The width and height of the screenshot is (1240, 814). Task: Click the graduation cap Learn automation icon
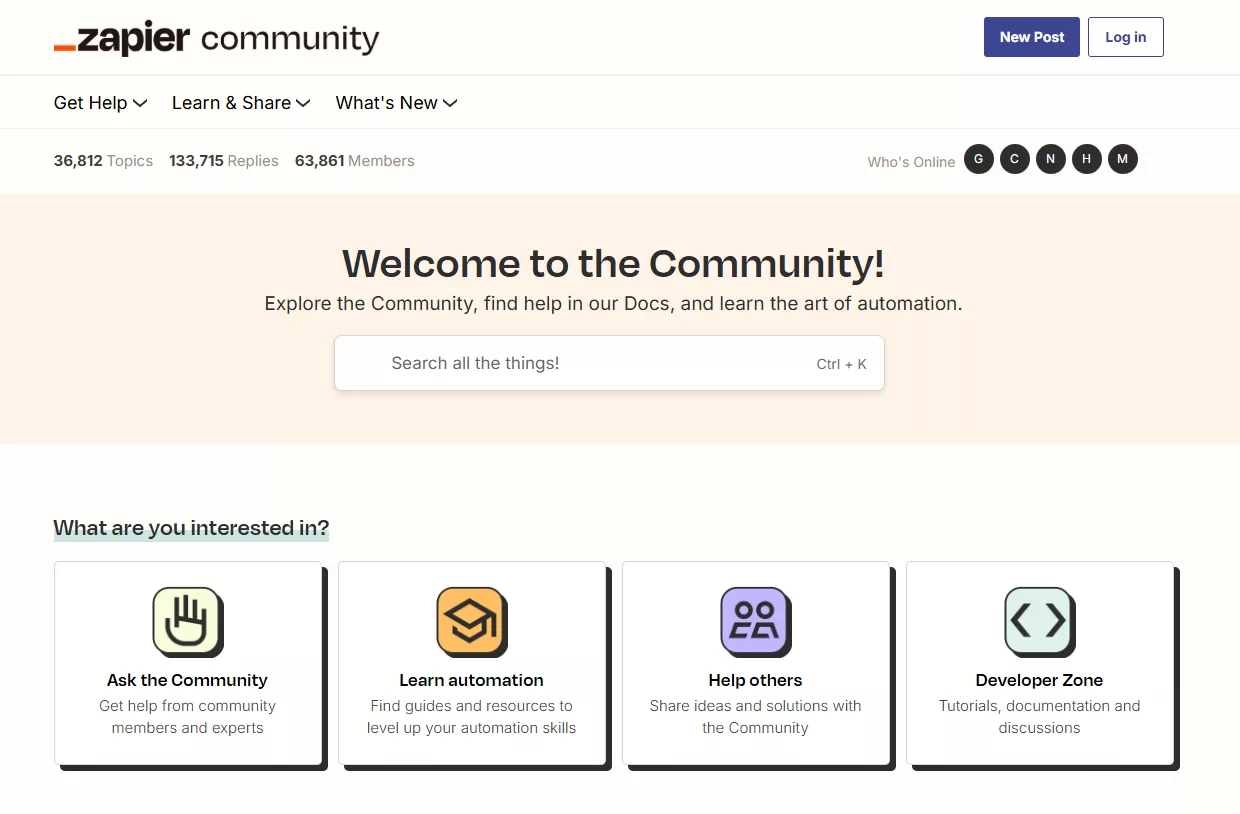point(471,621)
